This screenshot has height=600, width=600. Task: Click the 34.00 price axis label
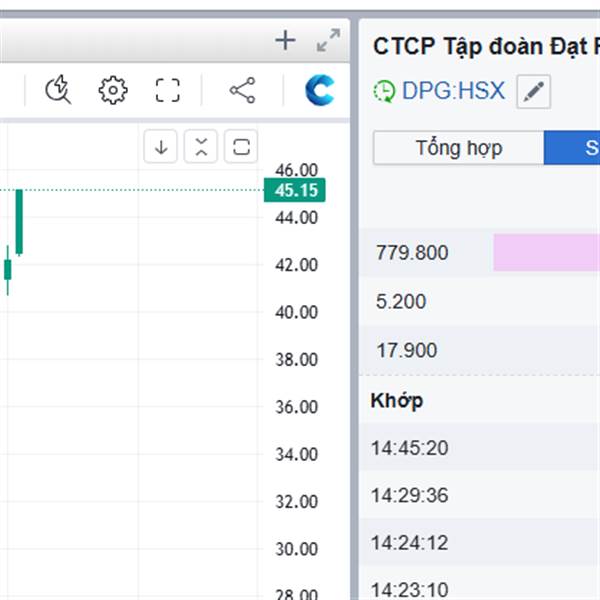[x=297, y=454]
